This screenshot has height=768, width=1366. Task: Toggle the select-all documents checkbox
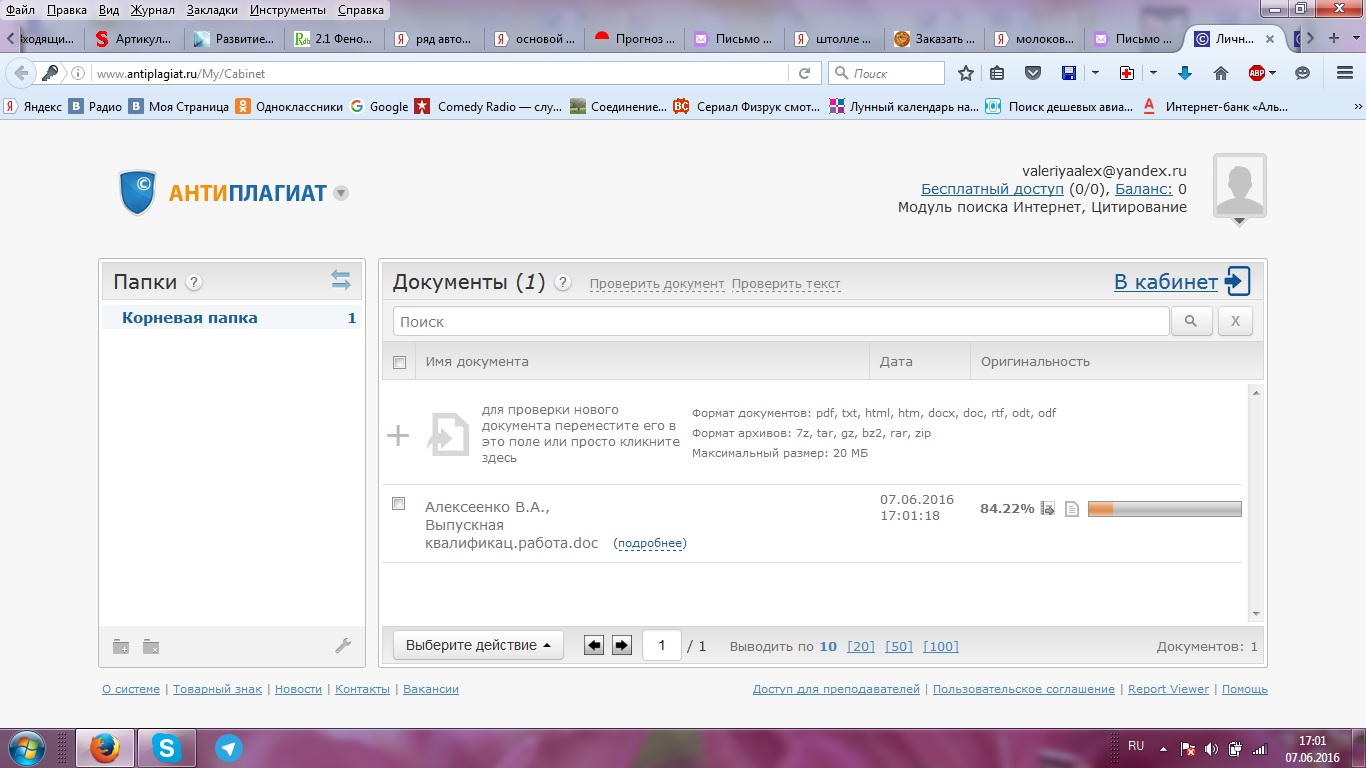(x=400, y=362)
